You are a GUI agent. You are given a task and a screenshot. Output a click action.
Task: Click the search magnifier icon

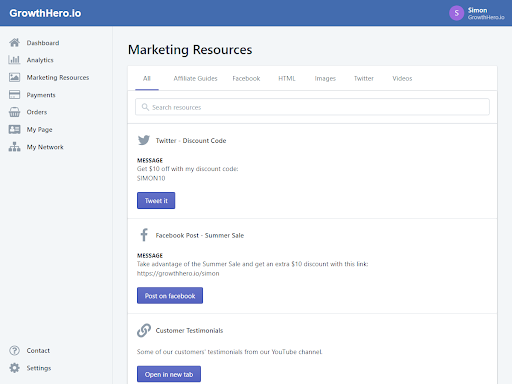click(145, 107)
